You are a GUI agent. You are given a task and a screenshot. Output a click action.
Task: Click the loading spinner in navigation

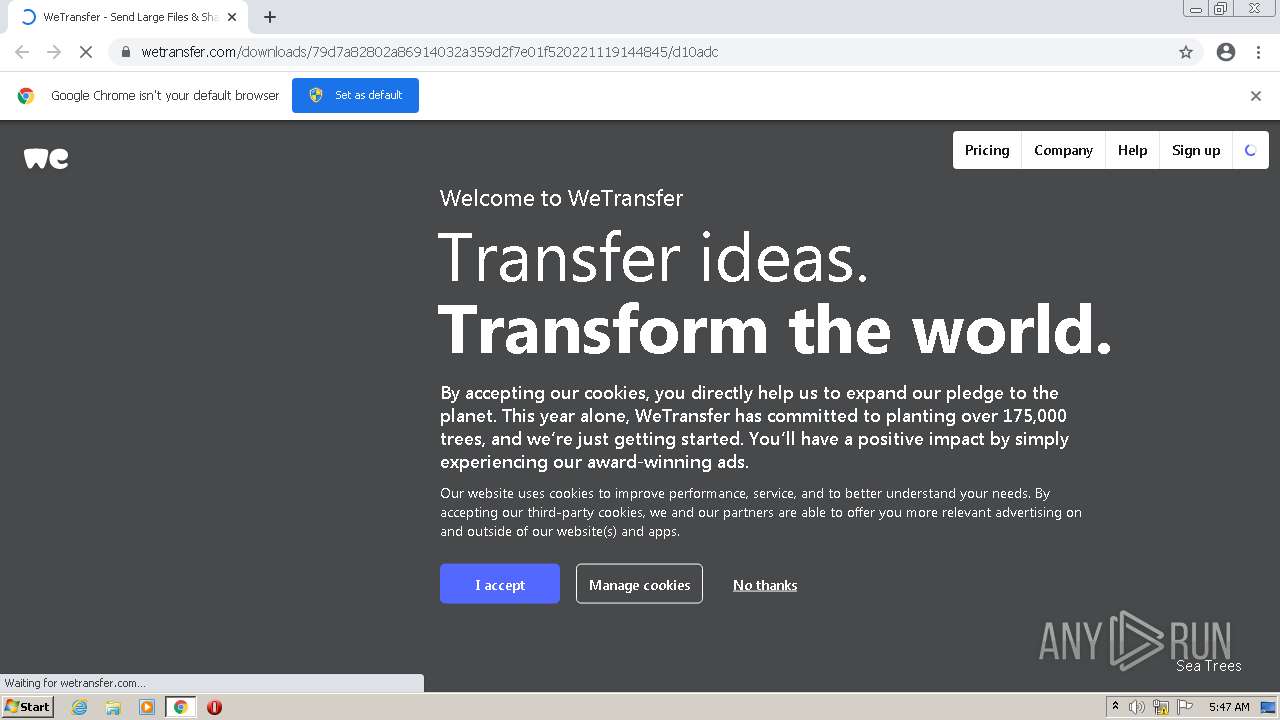coord(1250,150)
